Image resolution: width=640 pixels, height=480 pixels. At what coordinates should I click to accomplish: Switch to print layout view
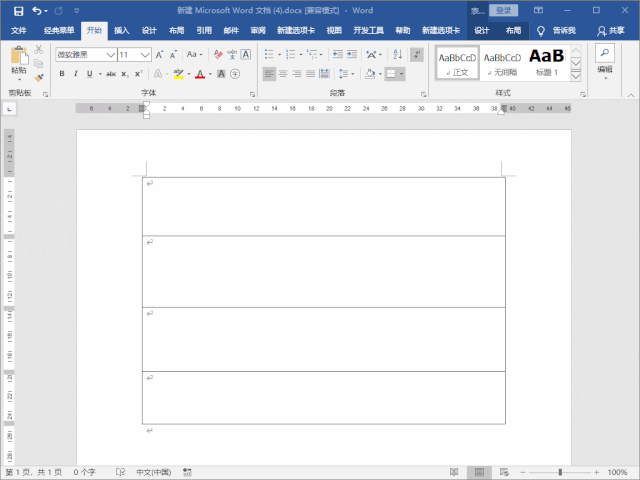[x=479, y=472]
